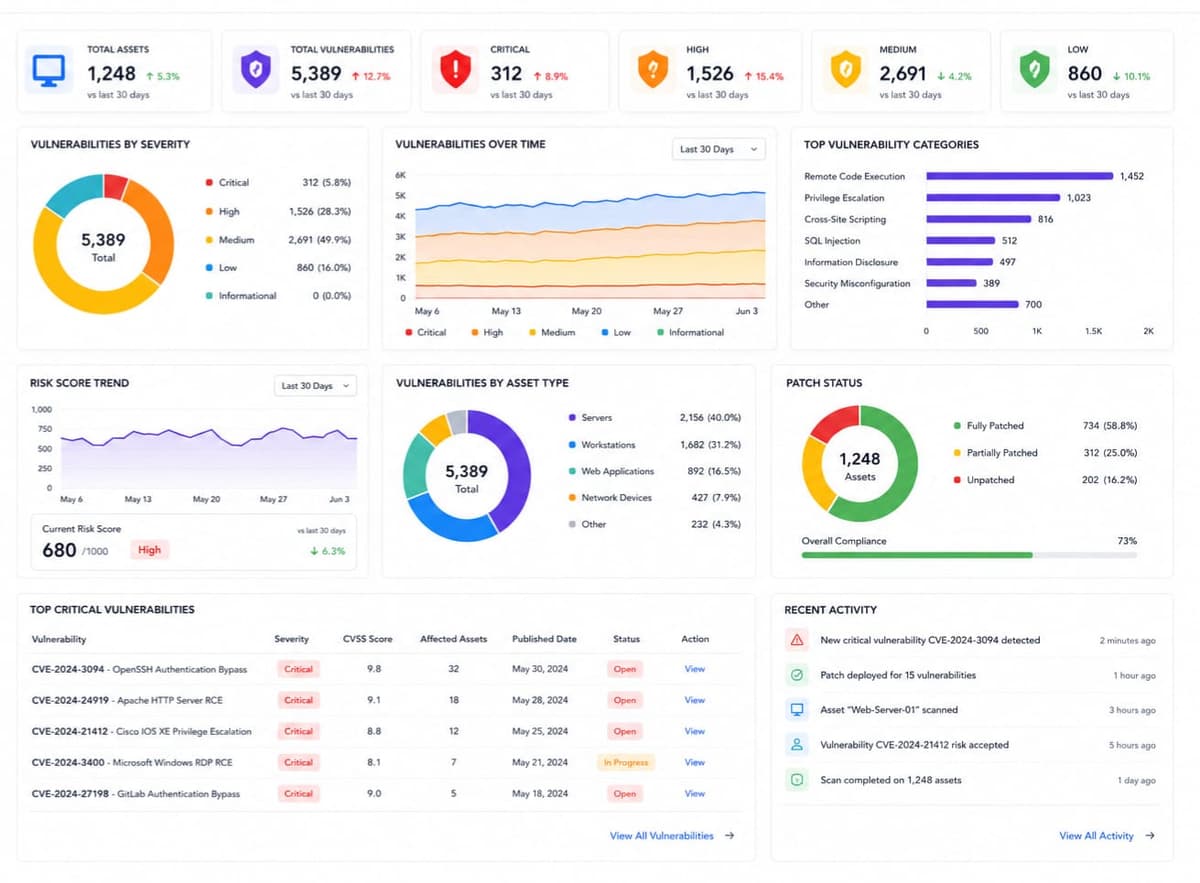Click the monitor icon for Web-Server-01 scanned

(797, 710)
